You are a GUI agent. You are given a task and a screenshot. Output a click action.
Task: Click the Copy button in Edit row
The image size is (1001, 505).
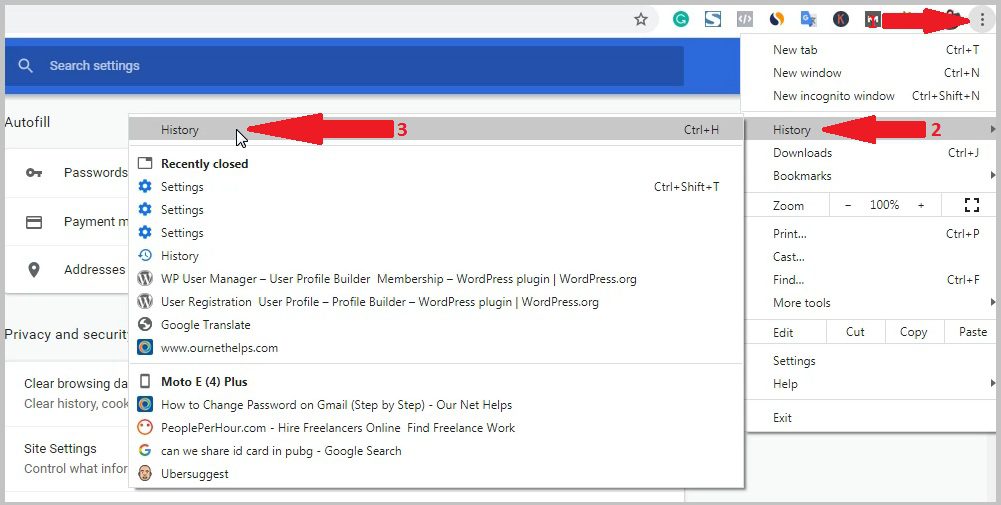(914, 332)
